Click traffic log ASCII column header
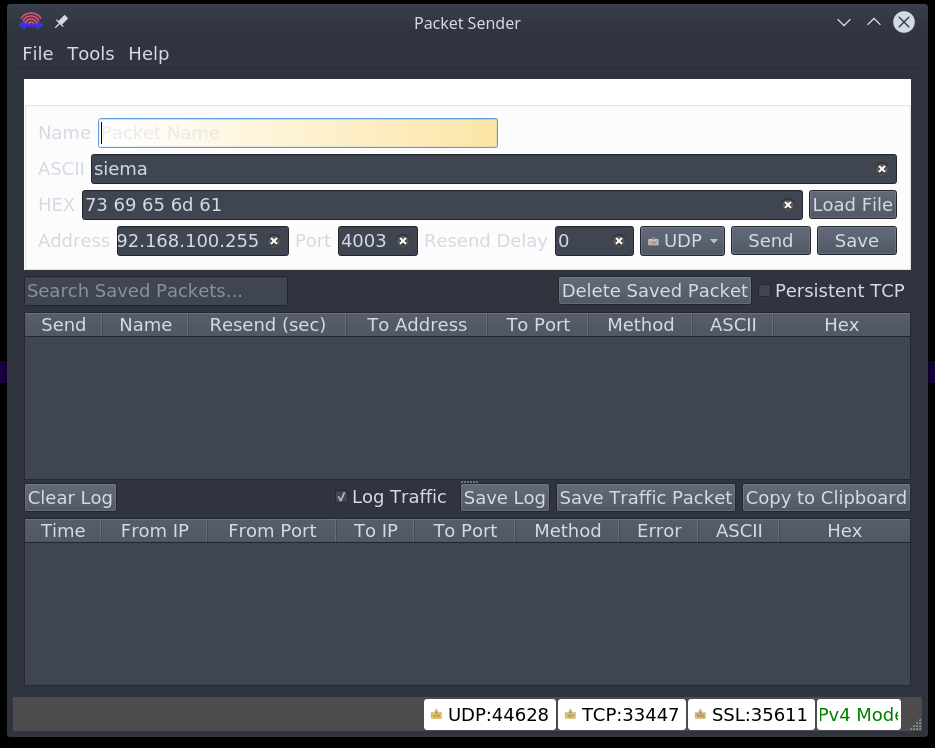Viewport: 935px width, 748px height. [739, 531]
